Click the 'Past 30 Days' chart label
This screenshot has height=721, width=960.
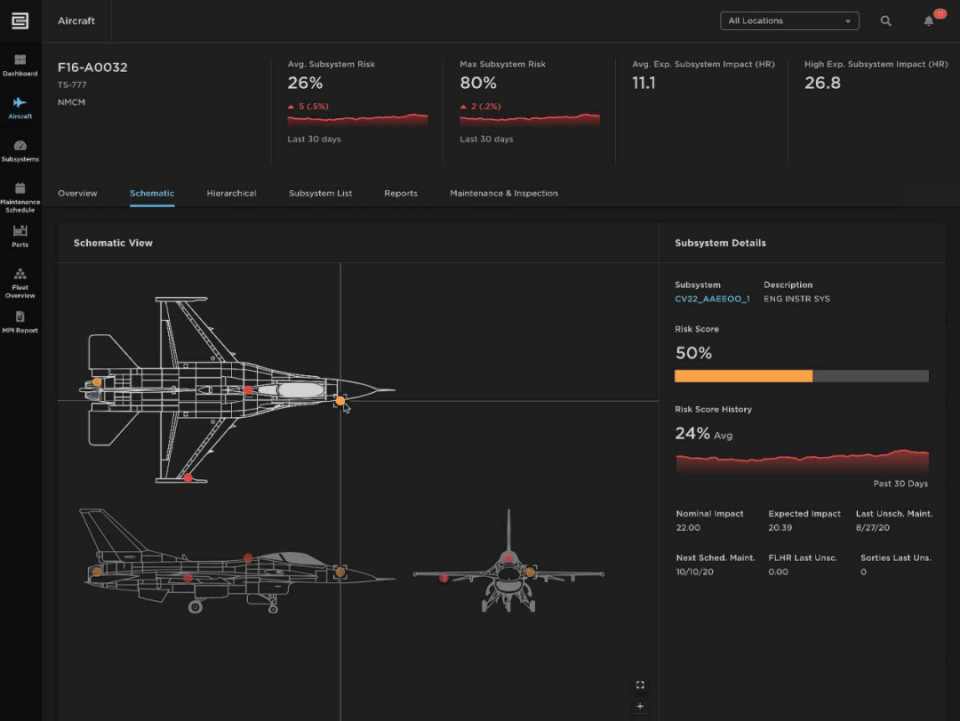[900, 484]
